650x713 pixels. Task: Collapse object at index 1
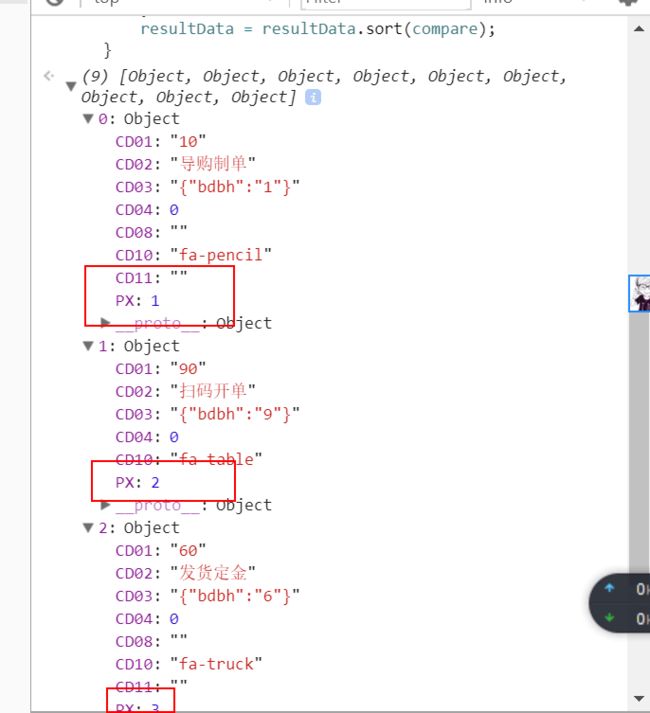point(88,346)
